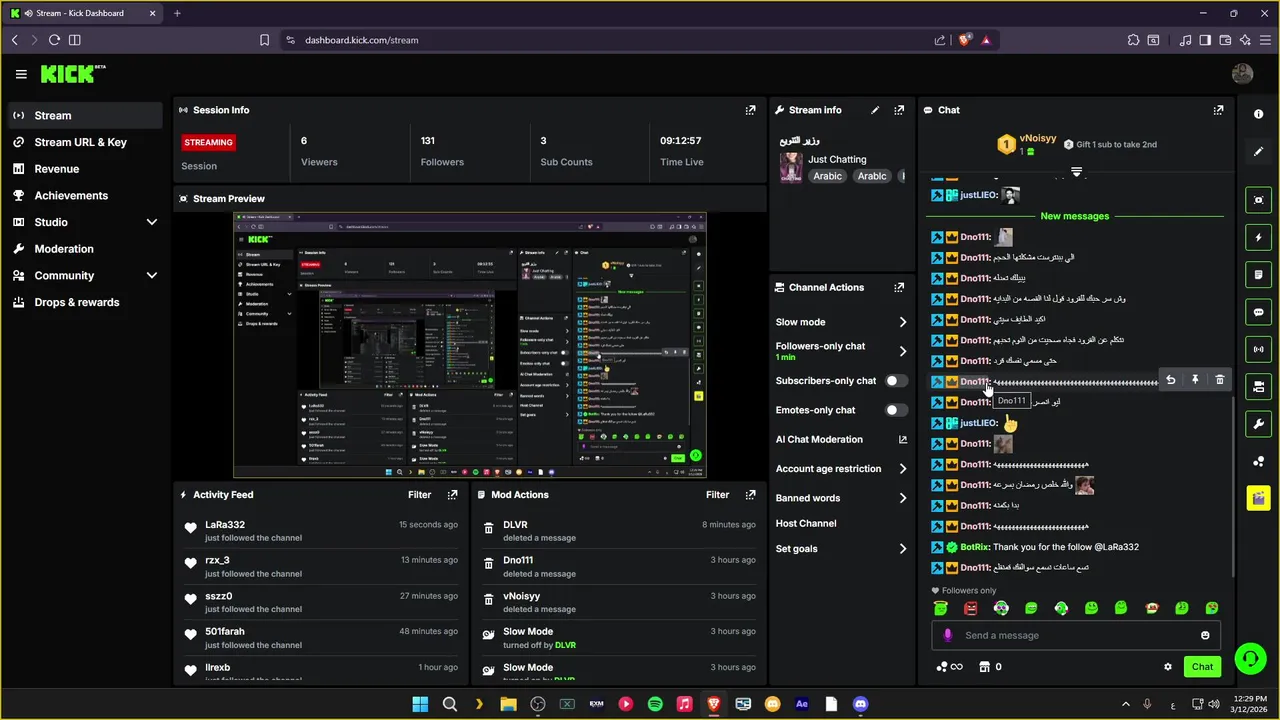Open the shop icon showing 0
This screenshot has height=720, width=1280.
click(x=990, y=667)
